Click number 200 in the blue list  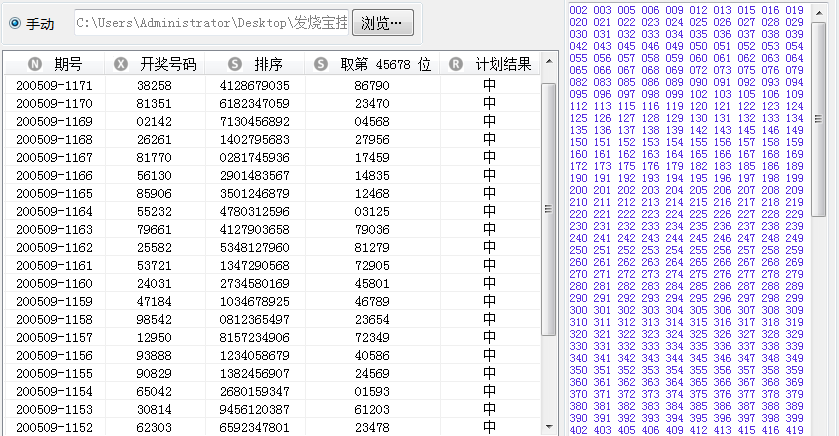(578, 190)
